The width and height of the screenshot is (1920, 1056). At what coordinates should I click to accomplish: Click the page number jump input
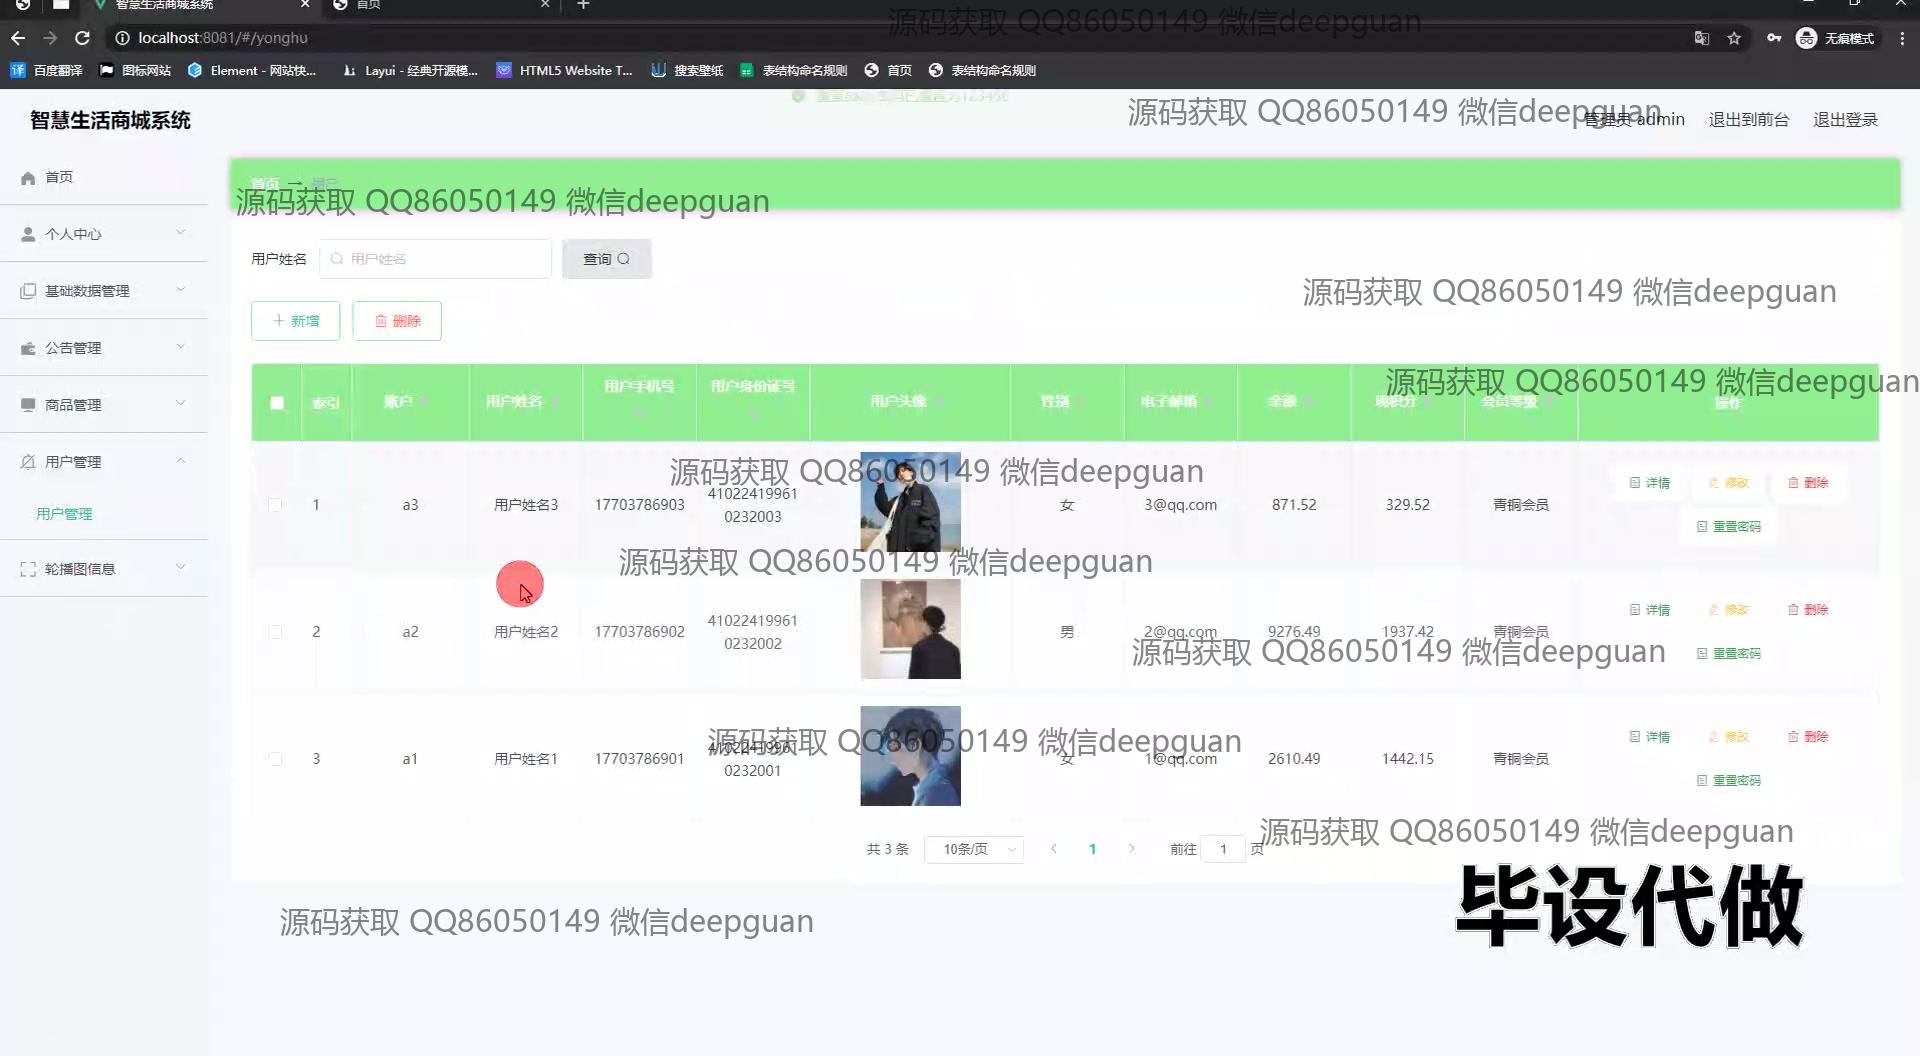click(x=1223, y=849)
